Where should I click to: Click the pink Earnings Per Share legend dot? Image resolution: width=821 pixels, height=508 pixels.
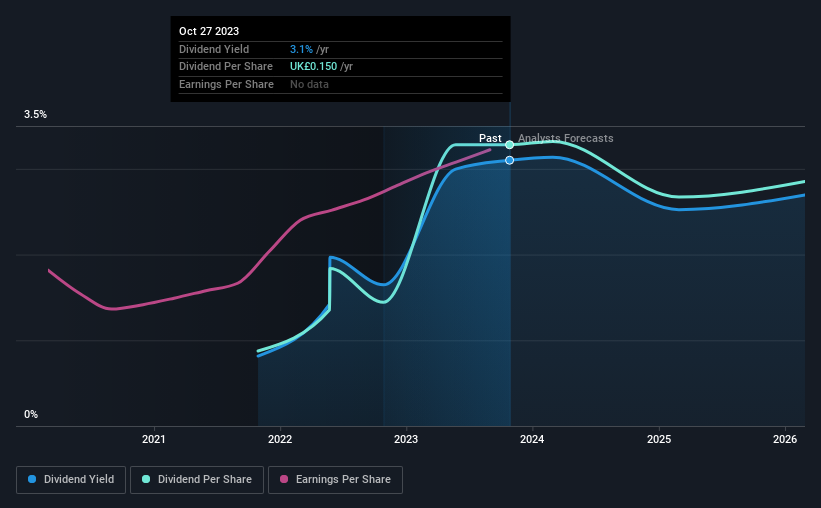pos(284,479)
